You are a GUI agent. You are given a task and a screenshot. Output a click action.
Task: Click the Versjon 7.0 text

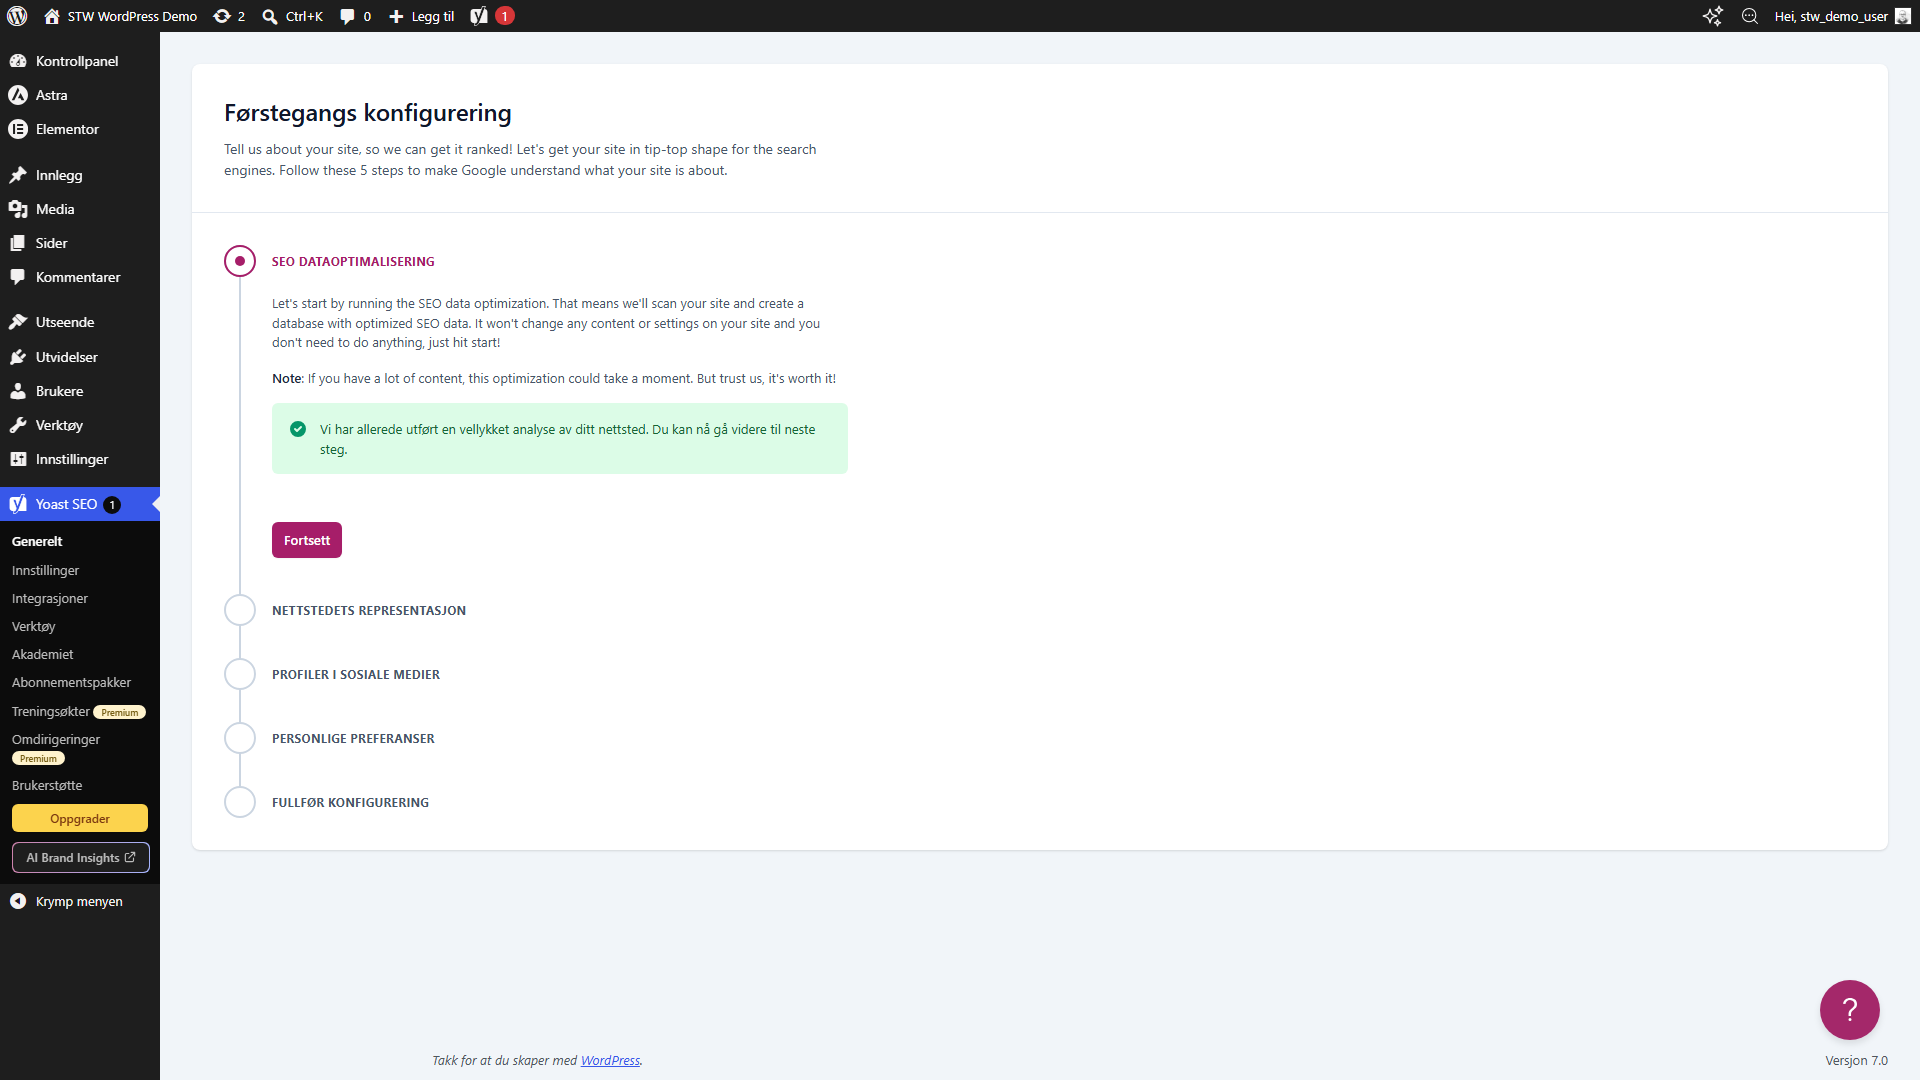[x=1856, y=1060]
